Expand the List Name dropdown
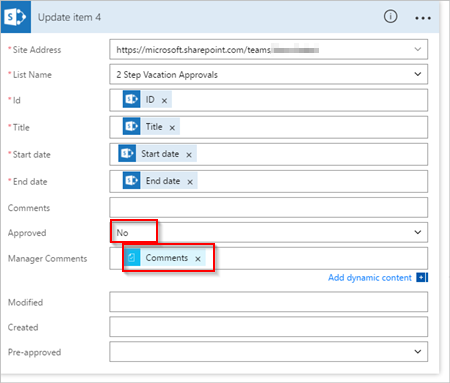Screen dimensions: 450x383 click(x=418, y=74)
